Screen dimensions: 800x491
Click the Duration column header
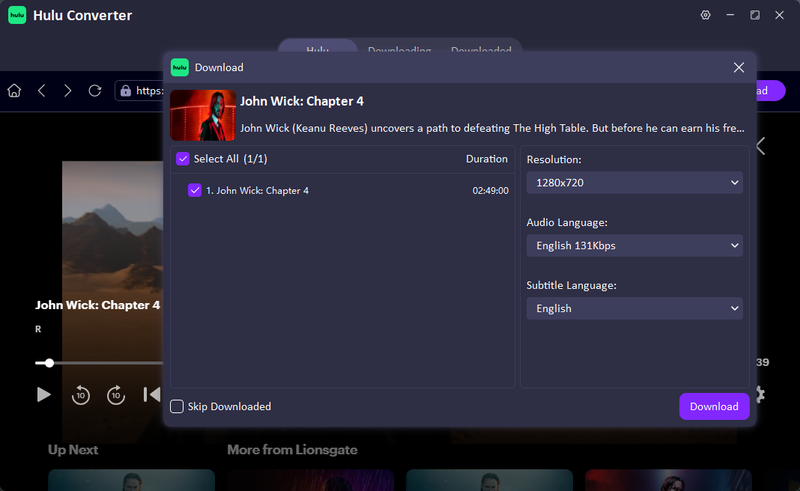[487, 159]
